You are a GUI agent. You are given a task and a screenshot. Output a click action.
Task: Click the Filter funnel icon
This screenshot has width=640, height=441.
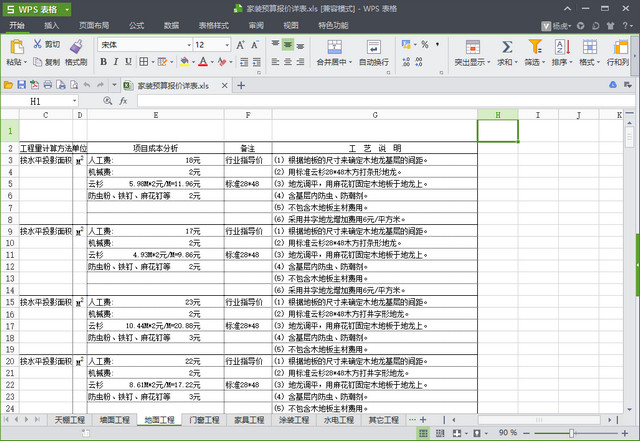535,47
